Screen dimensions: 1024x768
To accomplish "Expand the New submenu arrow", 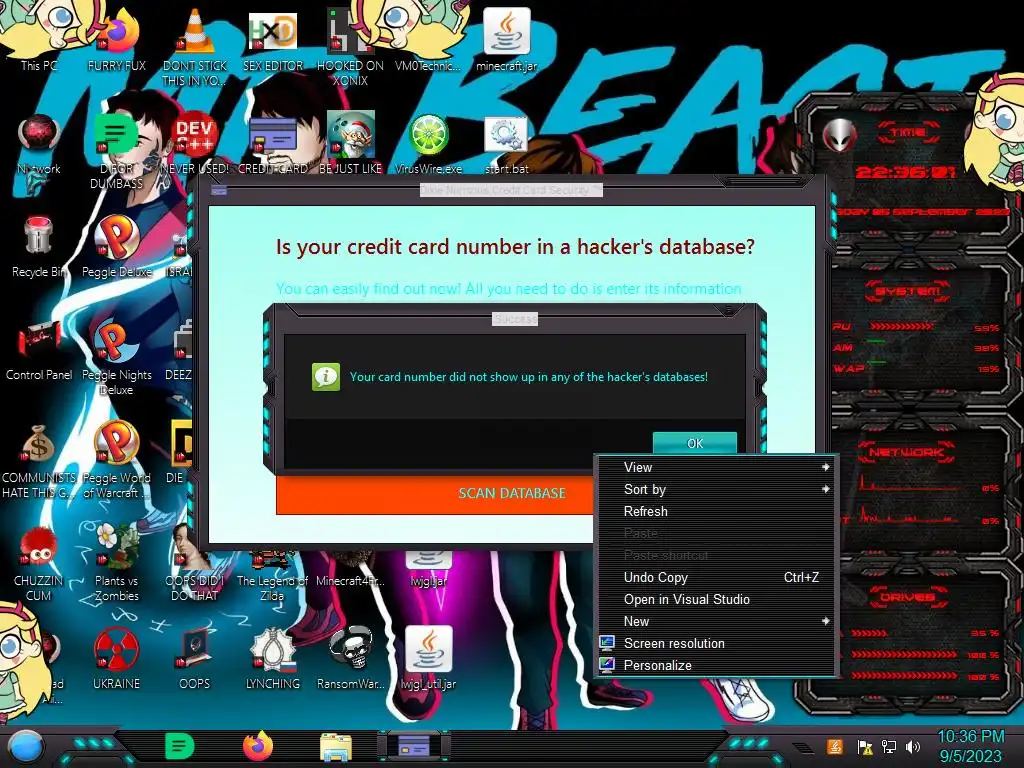I will click(x=825, y=621).
